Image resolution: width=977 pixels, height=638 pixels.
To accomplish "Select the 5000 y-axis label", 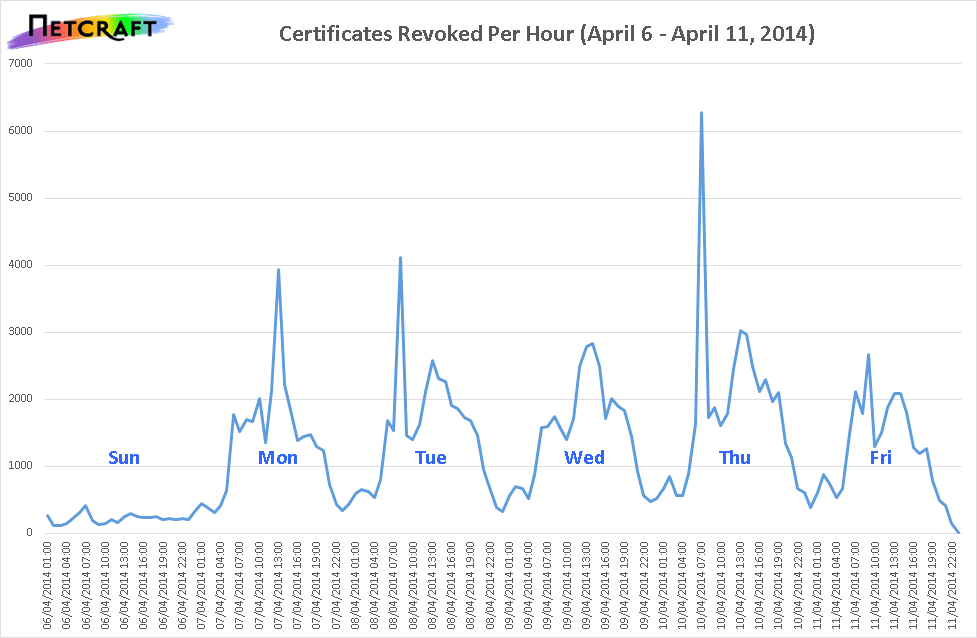I will pos(20,198).
